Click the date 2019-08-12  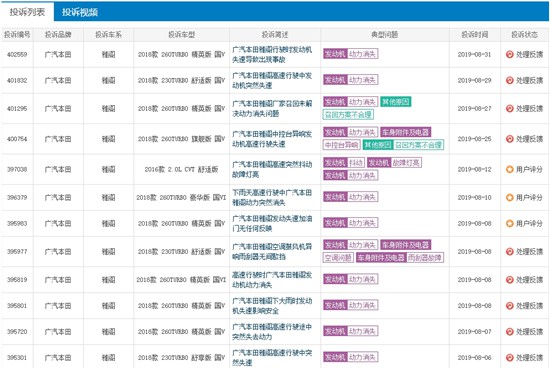click(475, 169)
